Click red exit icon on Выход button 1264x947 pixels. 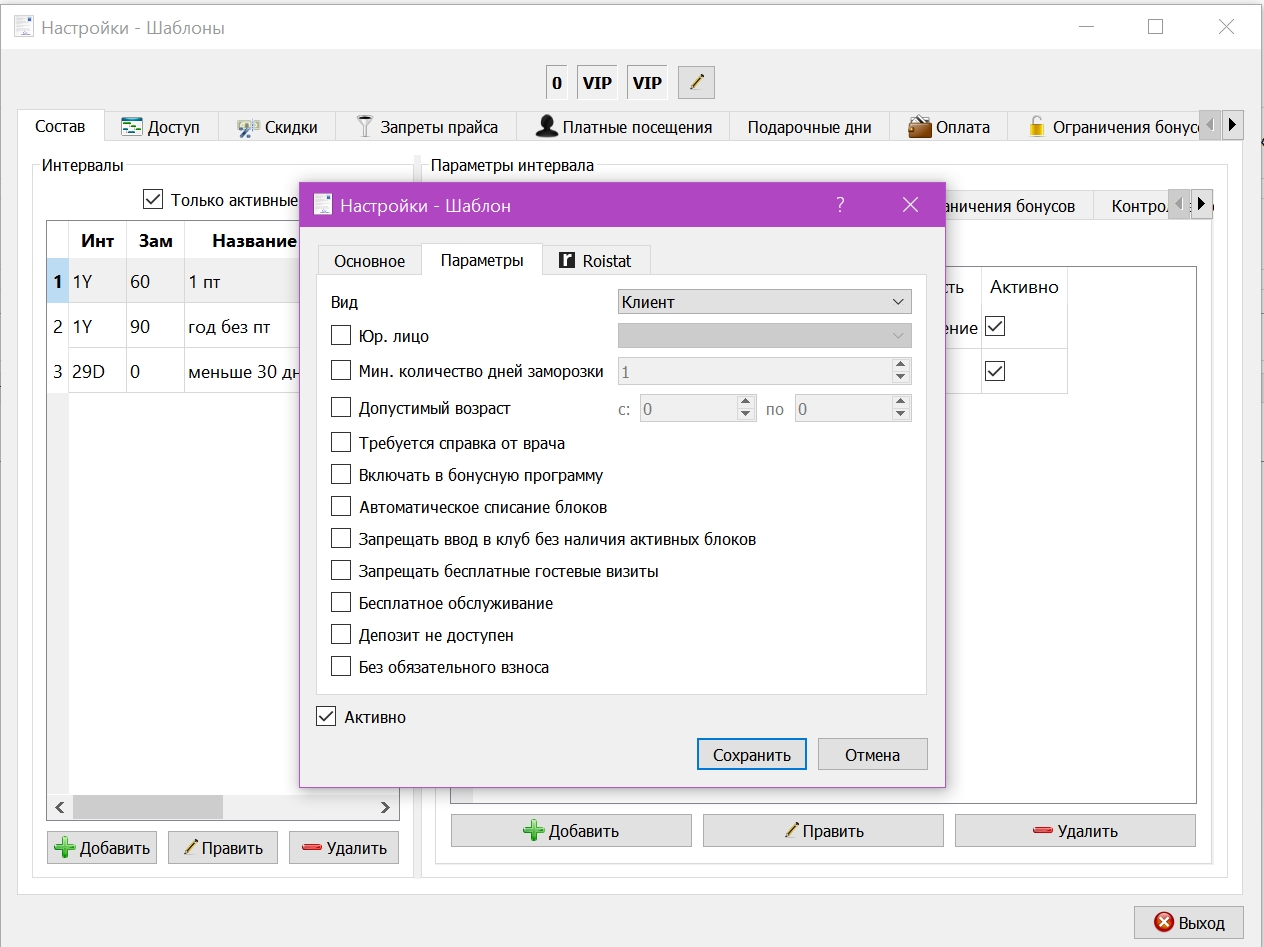1163,922
